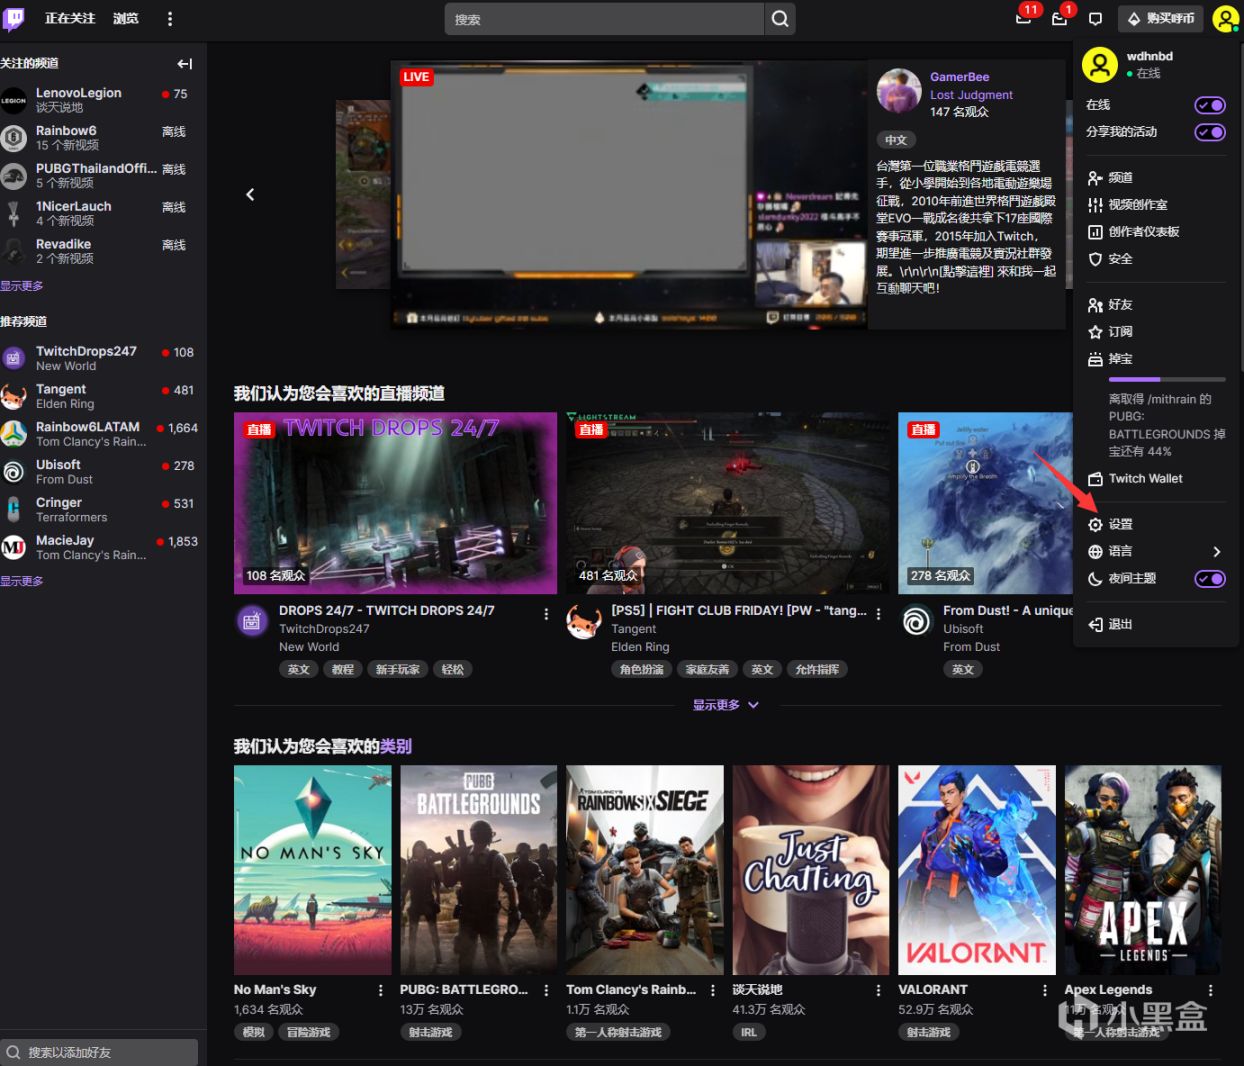Toggle the Dark Theme switch
The image size is (1244, 1066).
point(1210,578)
